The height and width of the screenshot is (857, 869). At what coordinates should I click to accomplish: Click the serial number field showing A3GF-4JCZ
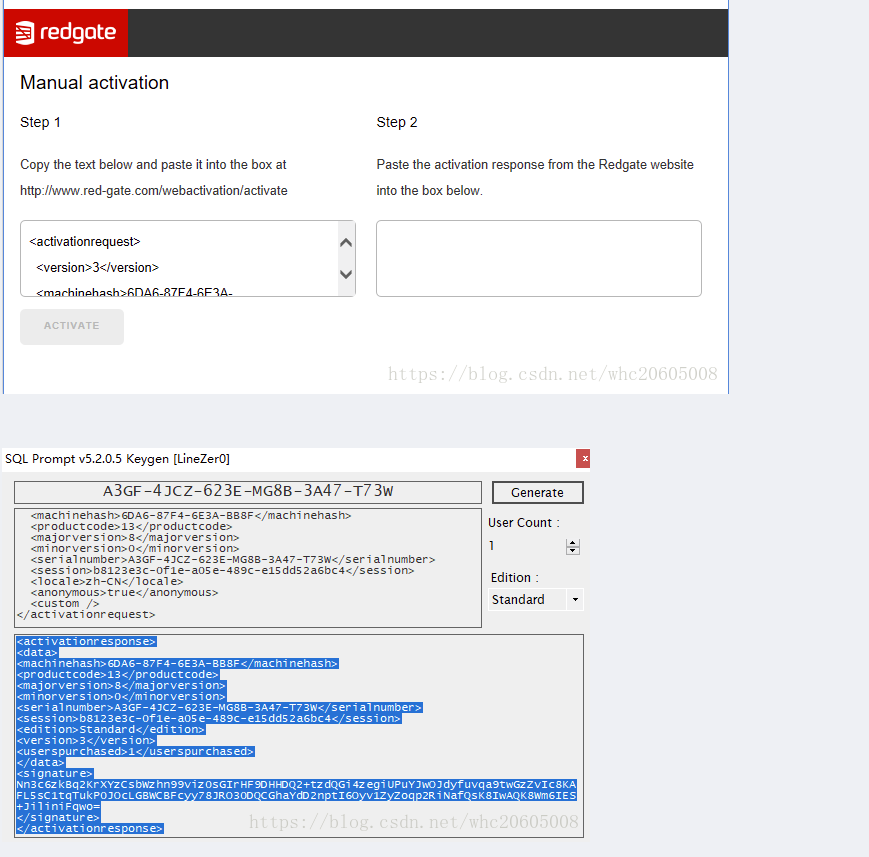(246, 492)
